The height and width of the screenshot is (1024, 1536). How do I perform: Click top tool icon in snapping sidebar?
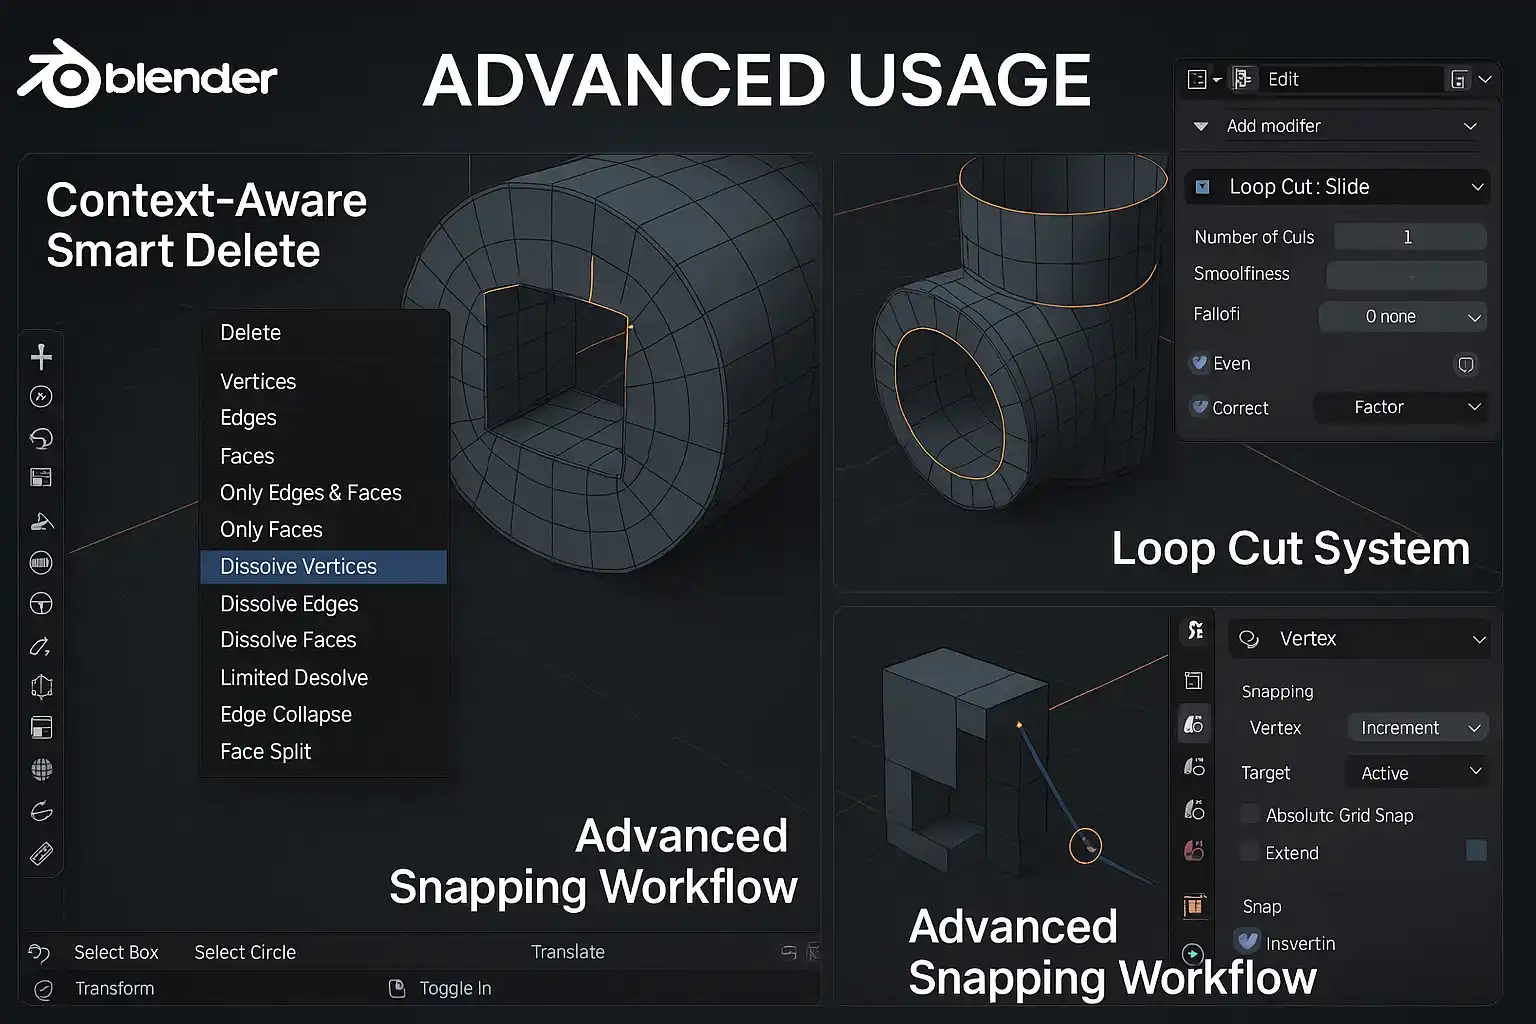point(1194,630)
